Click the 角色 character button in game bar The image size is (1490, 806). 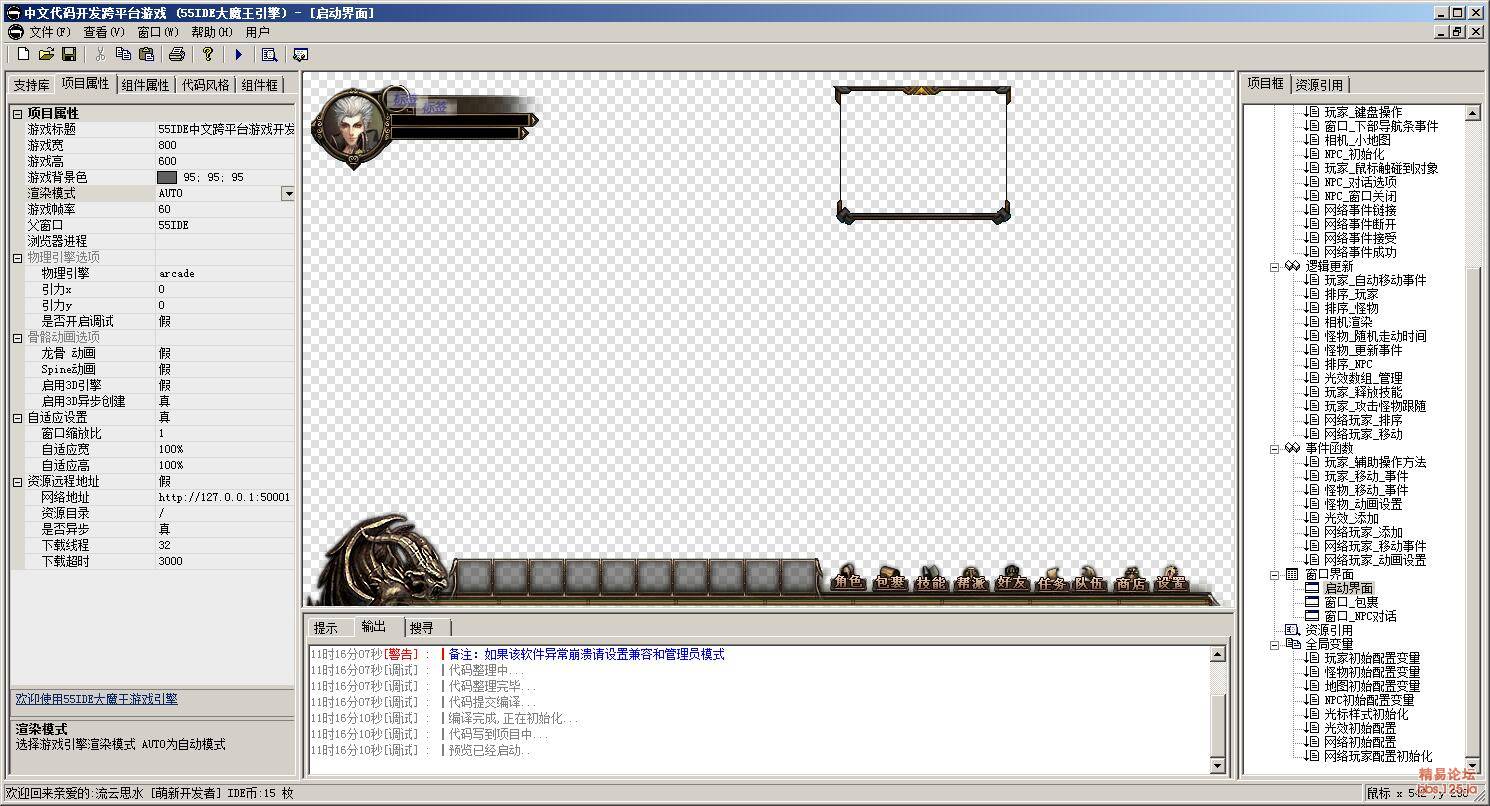(x=848, y=579)
